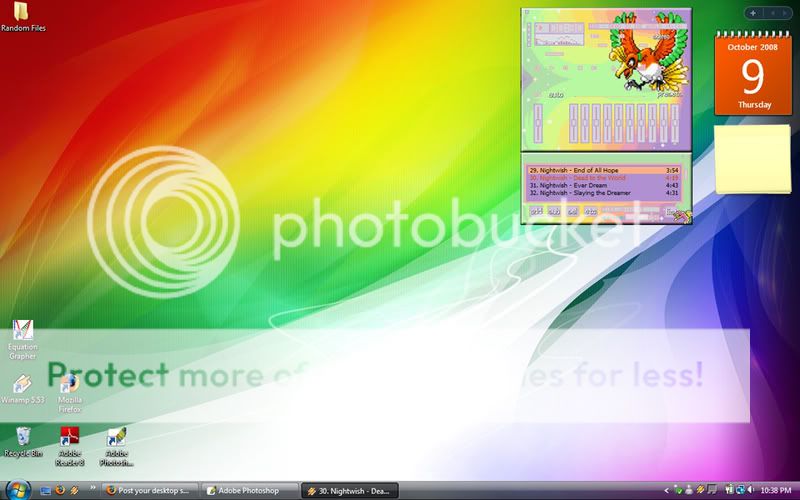Launch the Adobe Photoshop desktop shortcut

(x=116, y=447)
